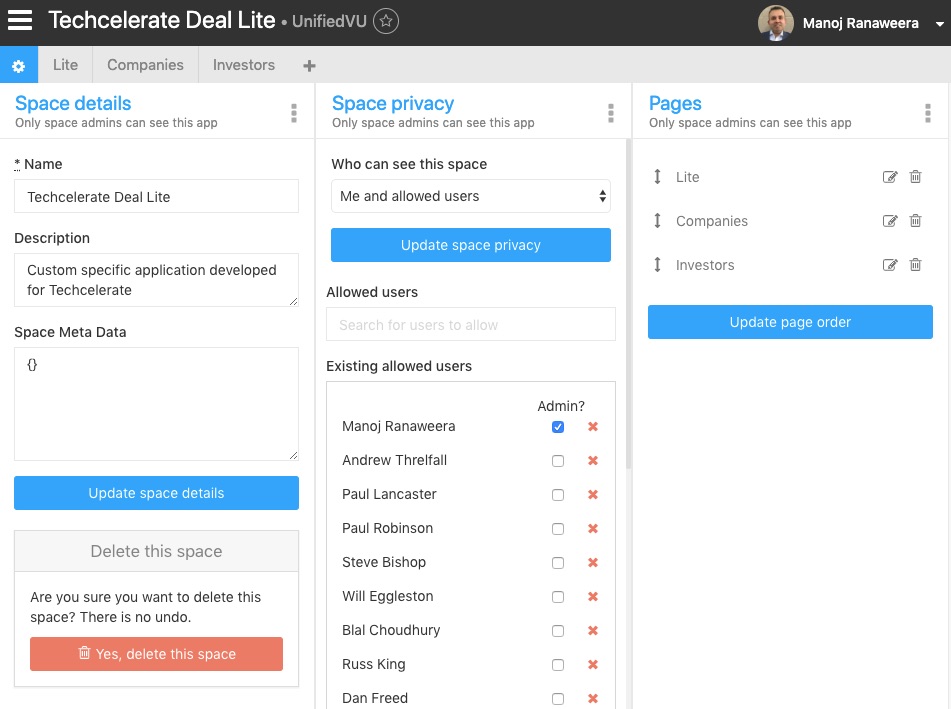Uncheck admin checkbox for Manoj Ranaweera
Viewport: 951px width, 709px height.
tap(558, 427)
